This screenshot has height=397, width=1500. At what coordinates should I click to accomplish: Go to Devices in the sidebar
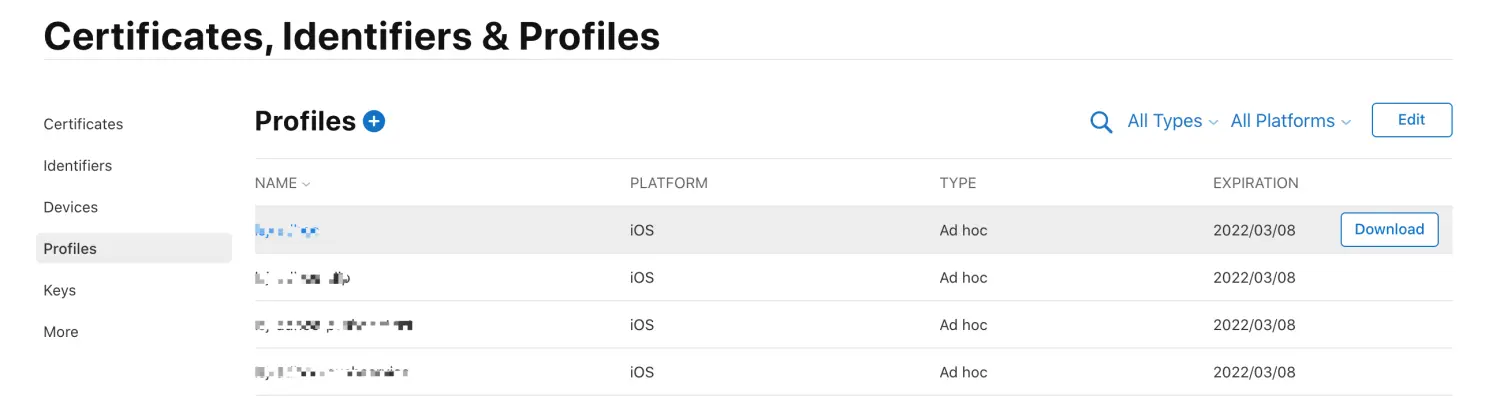point(71,207)
